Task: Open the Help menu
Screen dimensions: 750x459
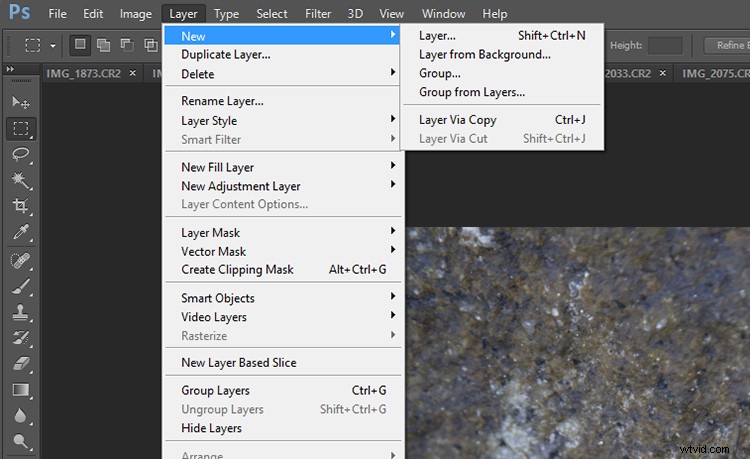Action: 495,14
